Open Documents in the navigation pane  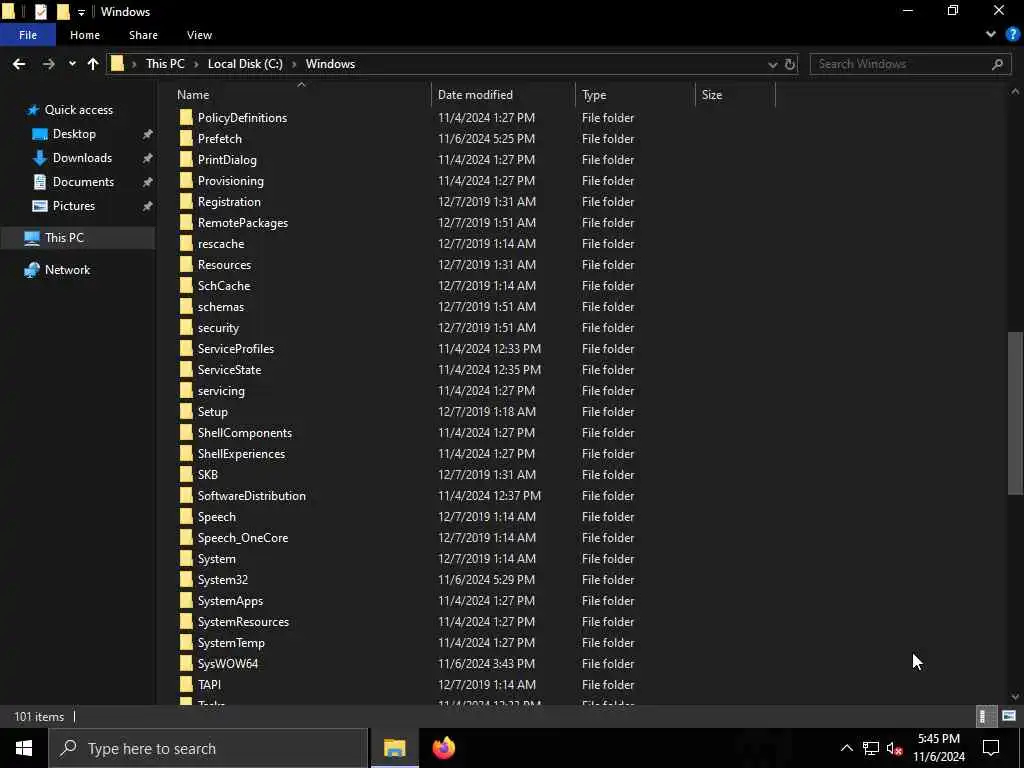83,182
